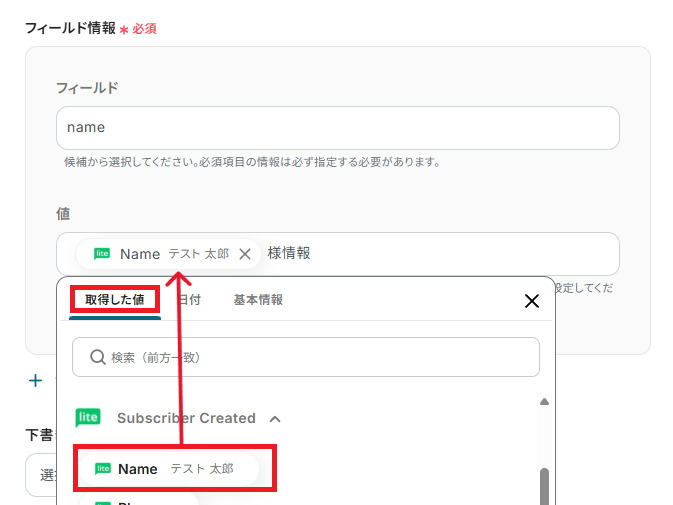Switch to the 取得した値 tab
This screenshot has height=505, width=673.
click(115, 299)
